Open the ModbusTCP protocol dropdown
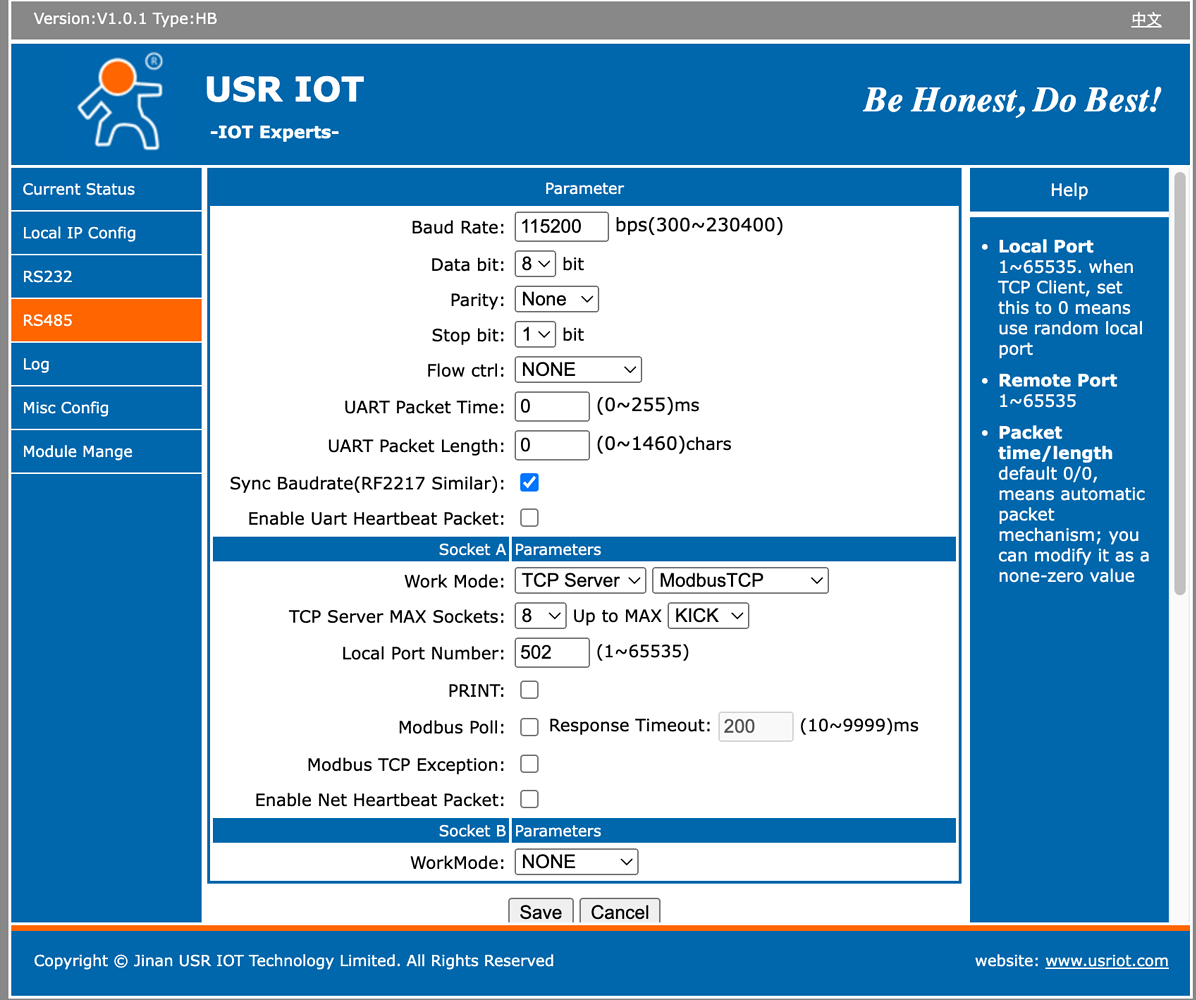Image resolution: width=1196 pixels, height=1000 pixels. pyautogui.click(x=740, y=580)
